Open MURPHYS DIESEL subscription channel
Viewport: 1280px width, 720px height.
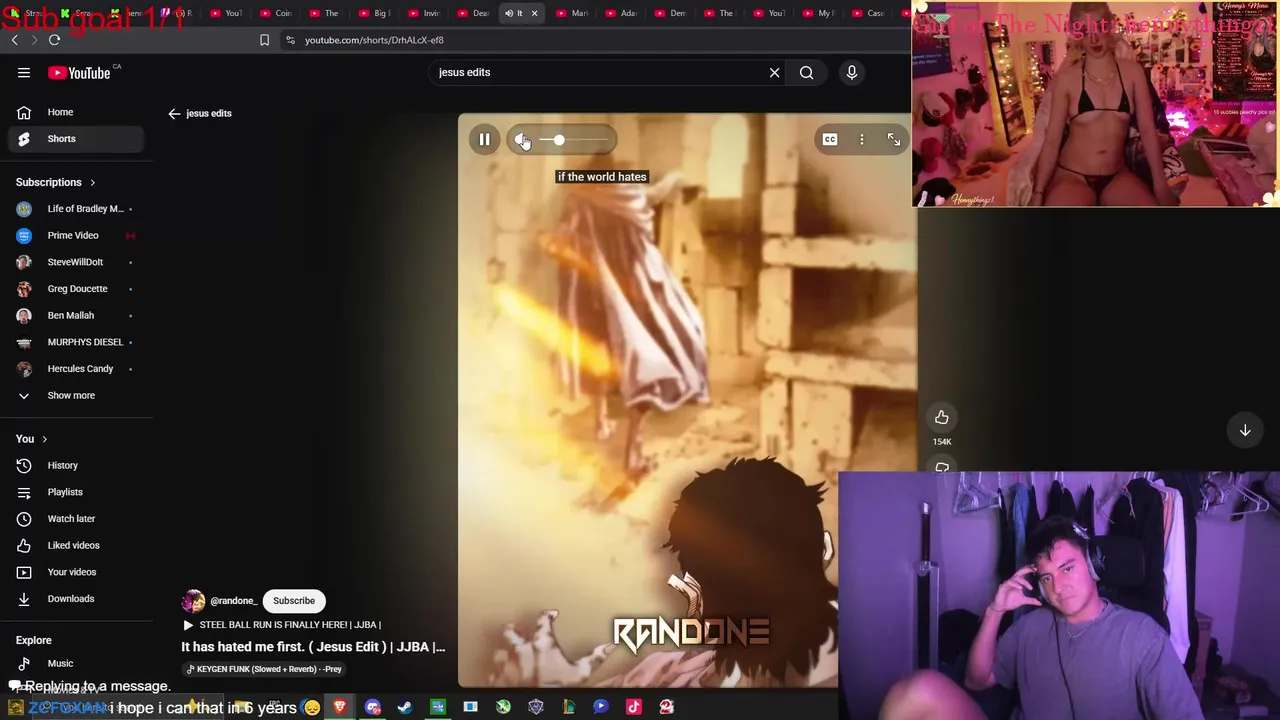coord(77,342)
